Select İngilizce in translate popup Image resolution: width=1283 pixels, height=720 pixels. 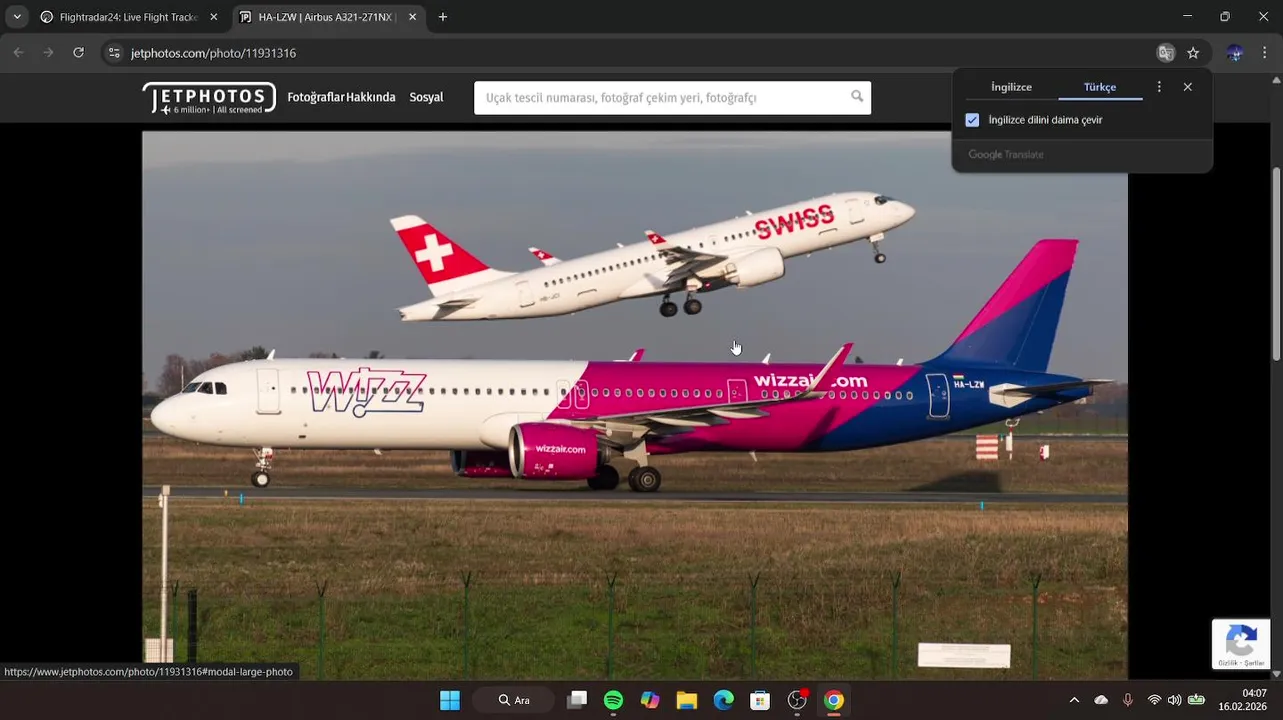(1011, 87)
